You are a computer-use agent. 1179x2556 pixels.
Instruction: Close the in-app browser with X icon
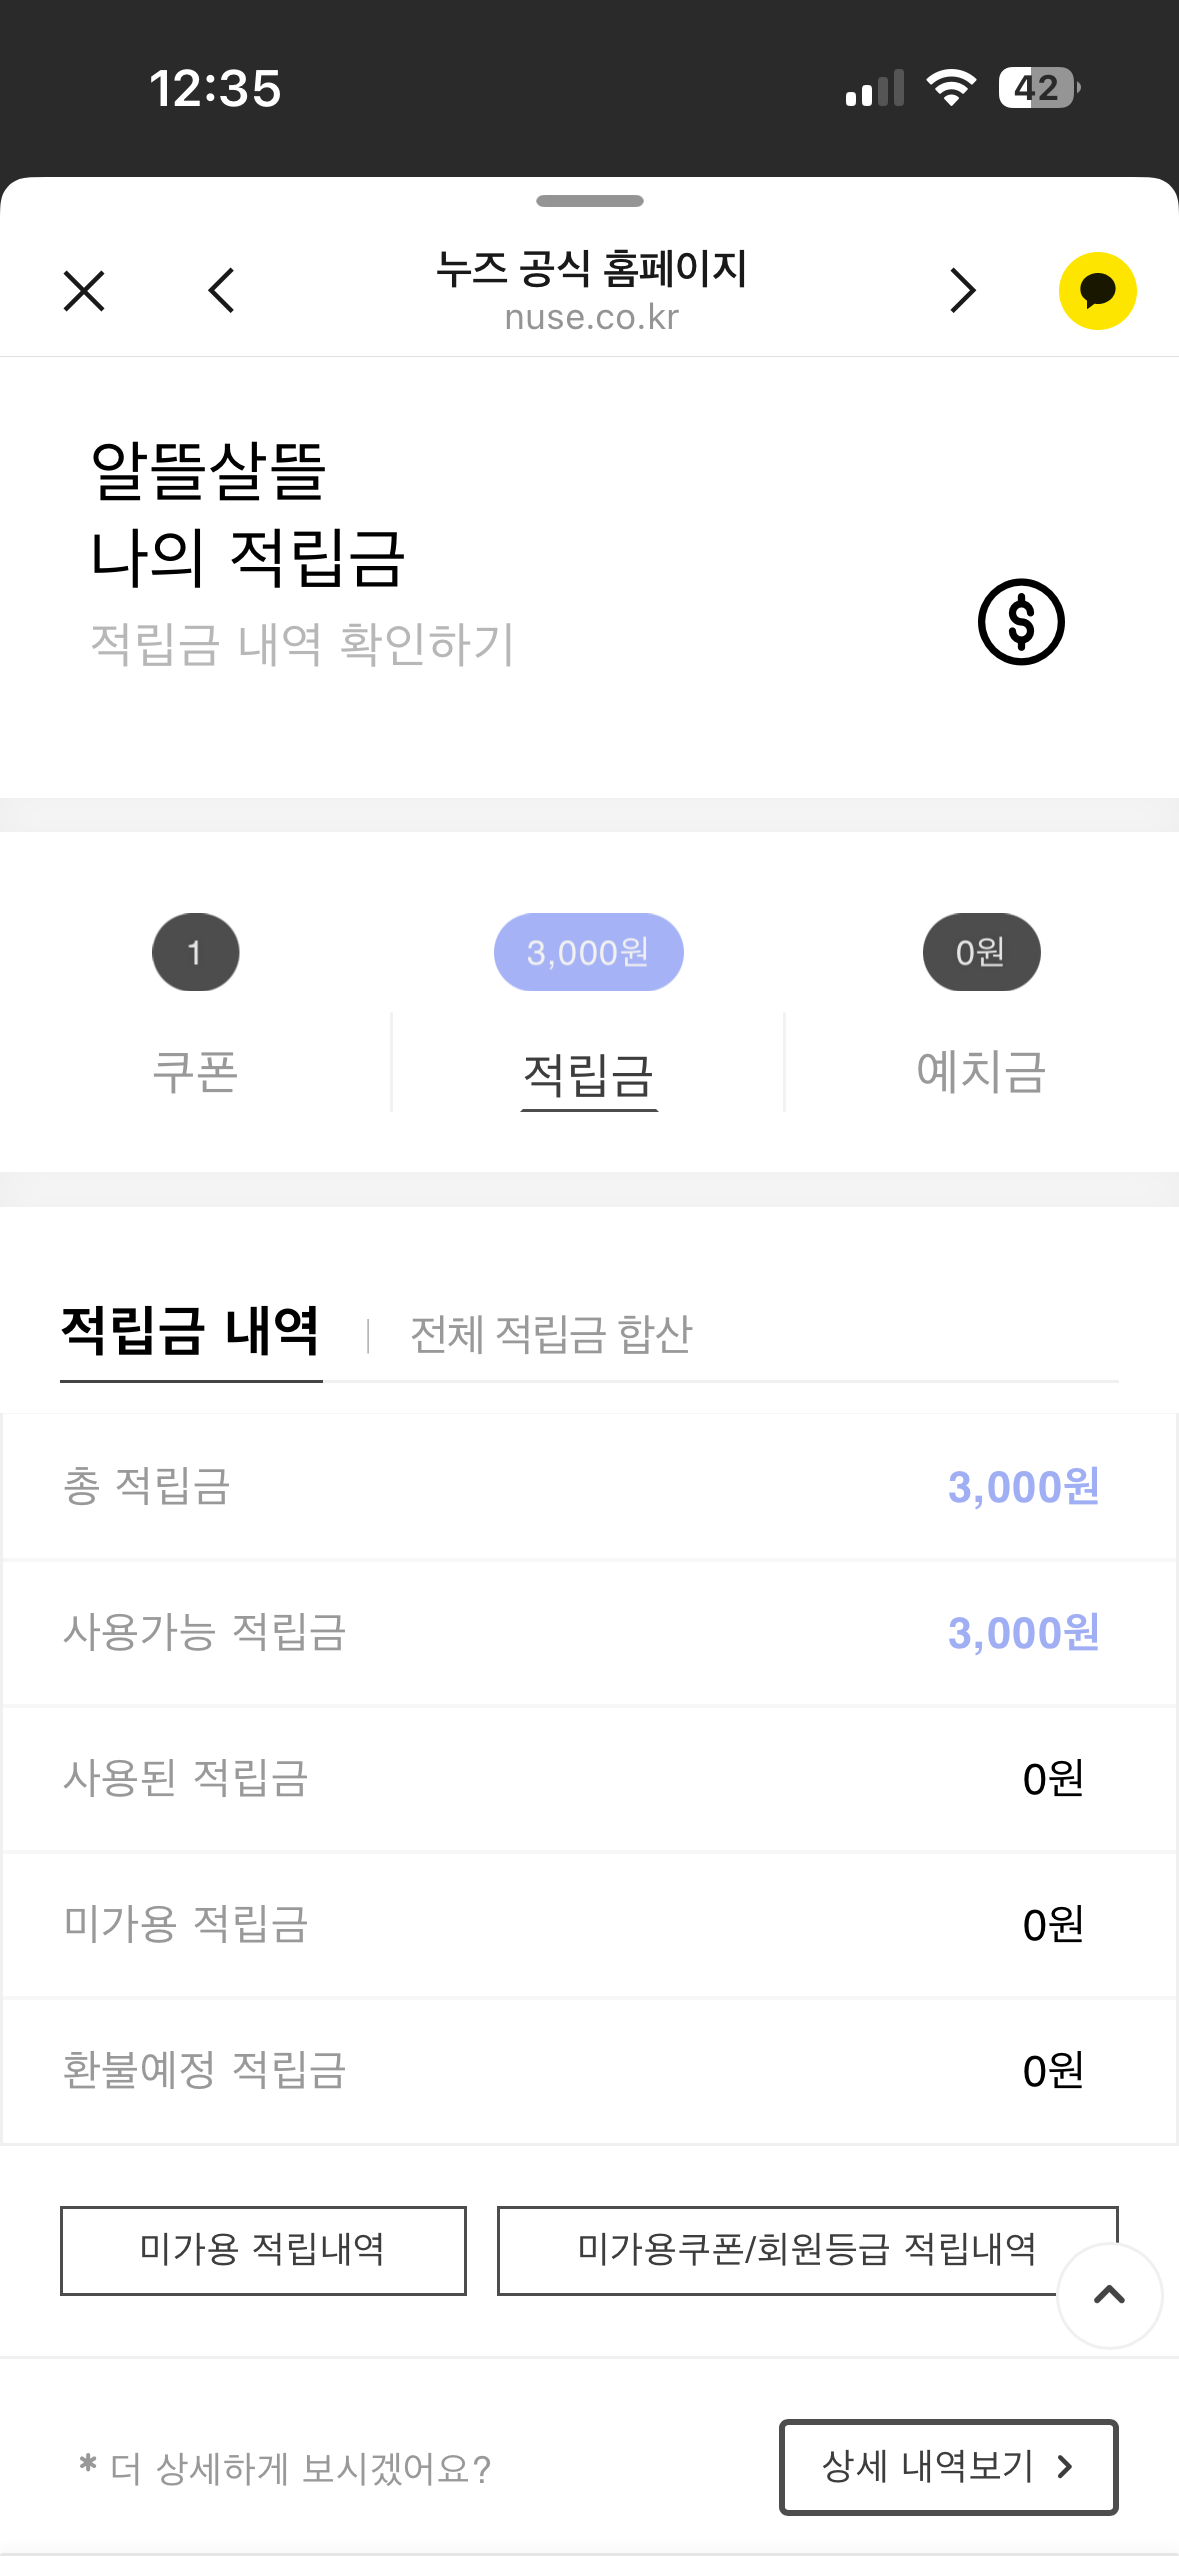[x=84, y=291]
